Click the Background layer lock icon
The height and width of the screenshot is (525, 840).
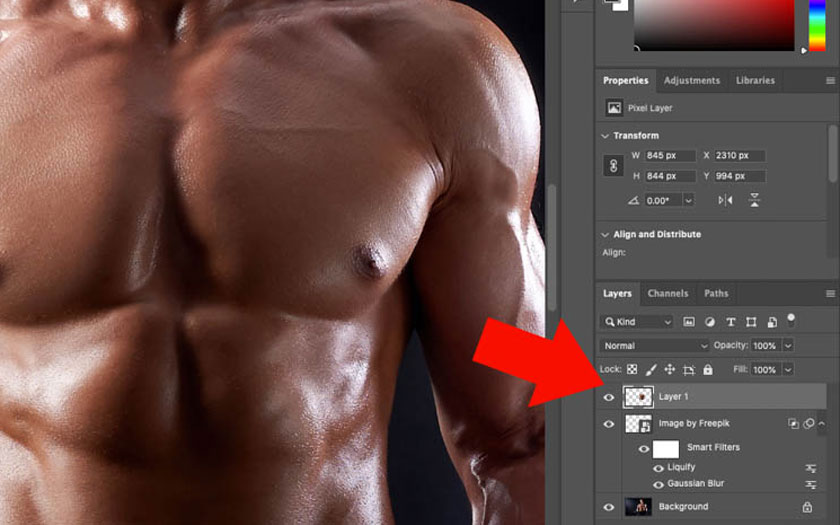(x=807, y=507)
